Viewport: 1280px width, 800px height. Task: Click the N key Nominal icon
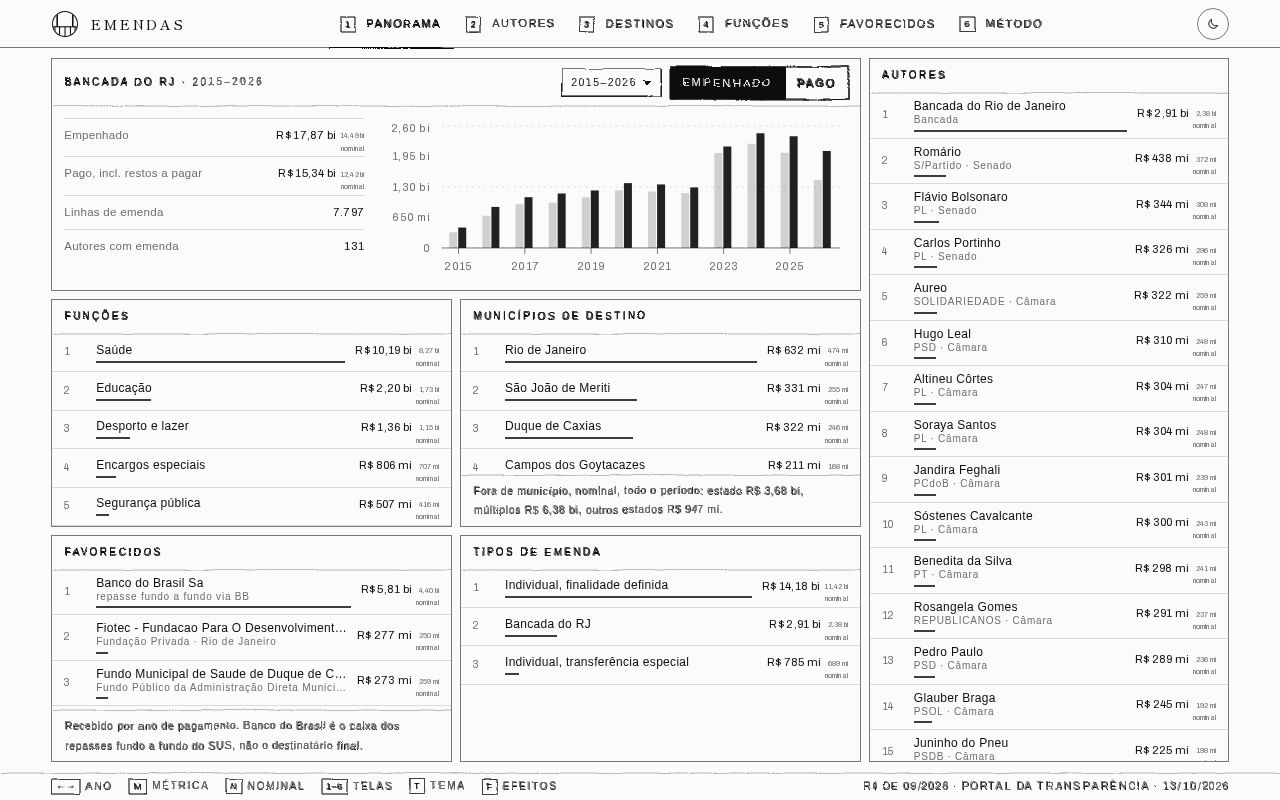click(233, 786)
